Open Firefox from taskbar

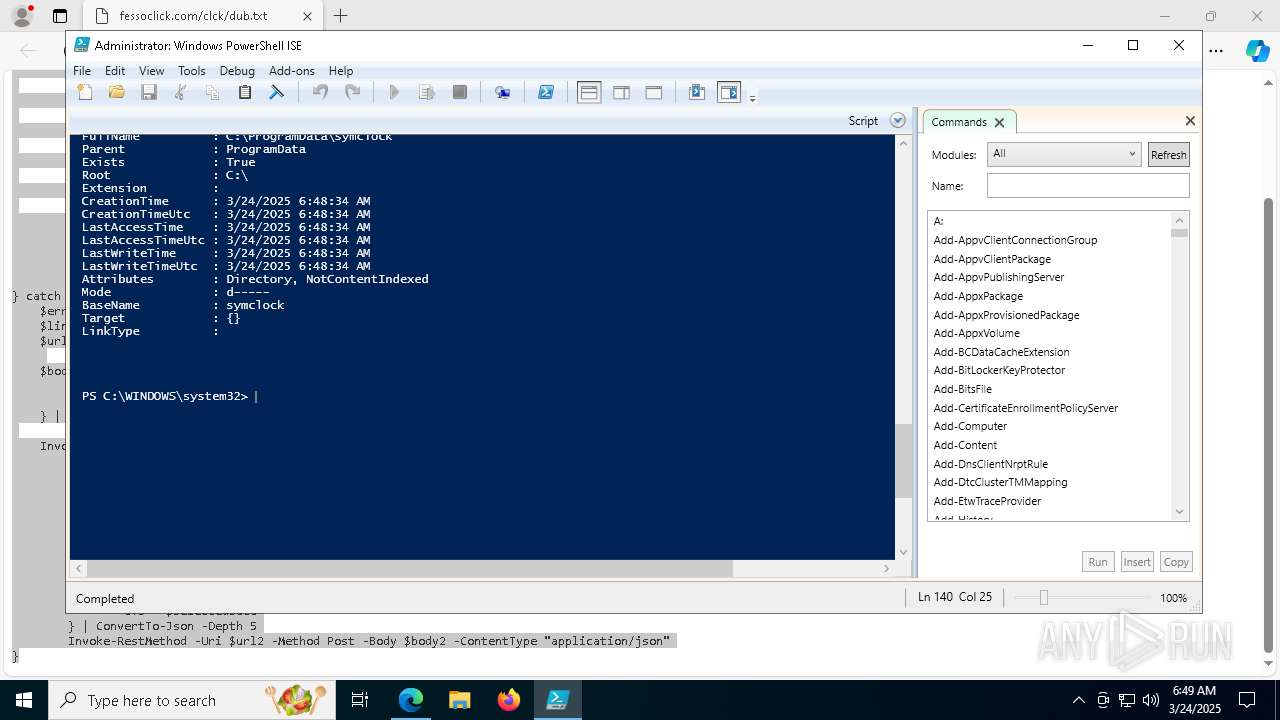509,700
